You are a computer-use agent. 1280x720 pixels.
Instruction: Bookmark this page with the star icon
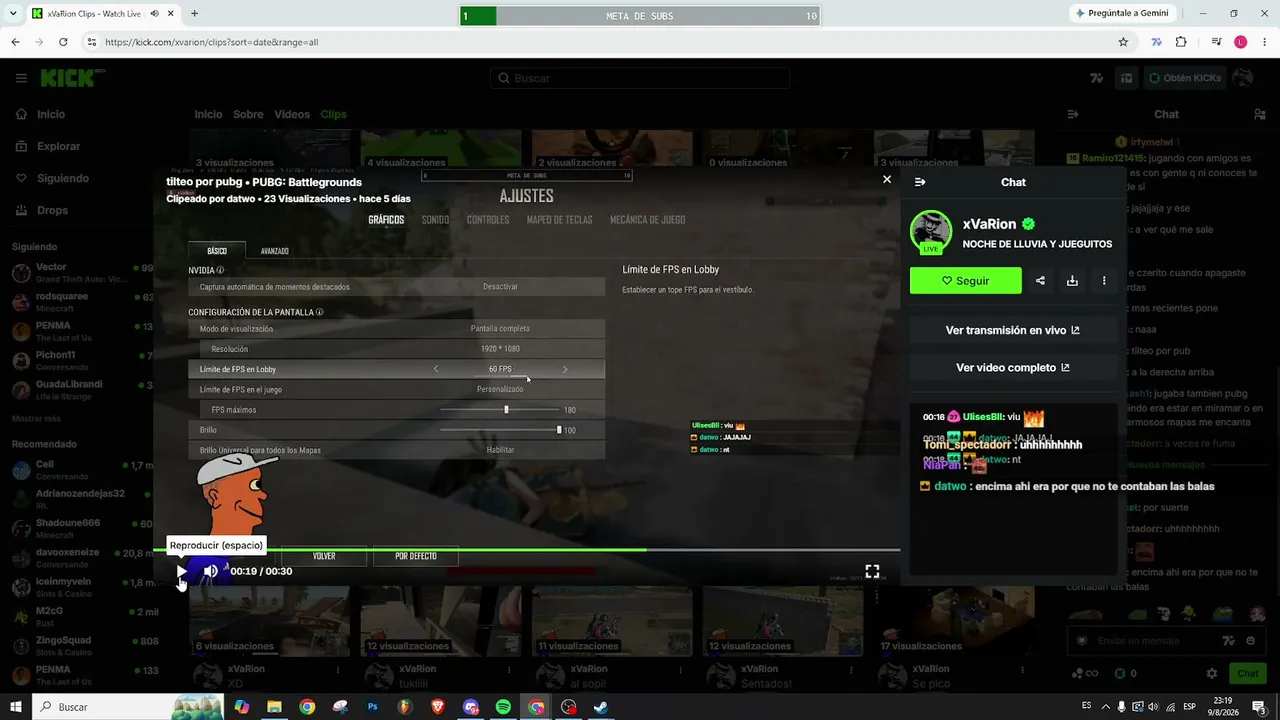click(1123, 42)
